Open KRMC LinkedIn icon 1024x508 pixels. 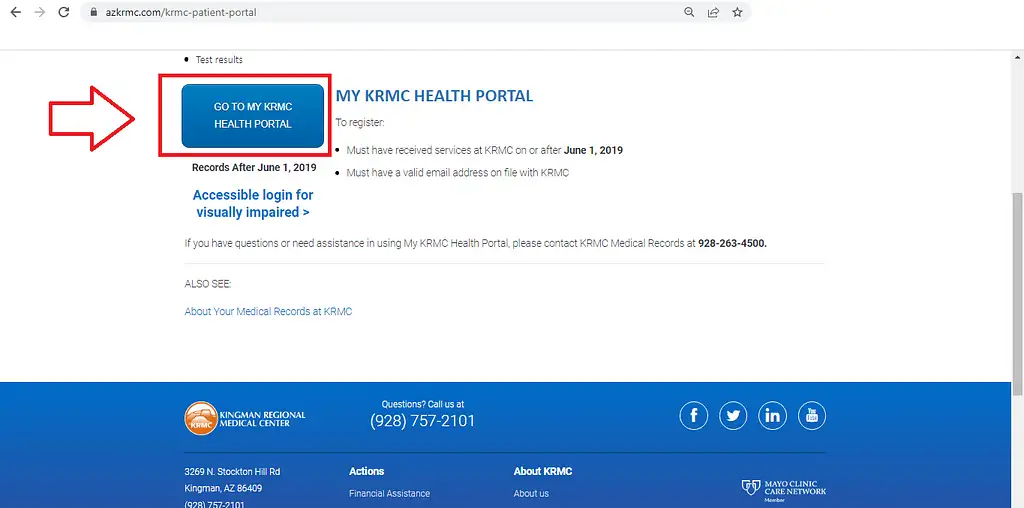773,415
